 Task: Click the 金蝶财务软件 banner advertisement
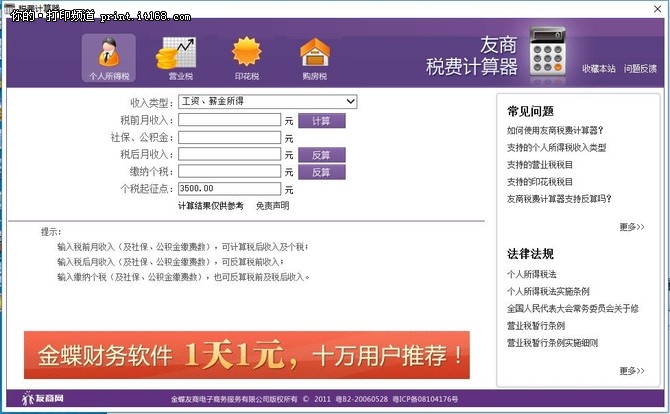pos(247,355)
